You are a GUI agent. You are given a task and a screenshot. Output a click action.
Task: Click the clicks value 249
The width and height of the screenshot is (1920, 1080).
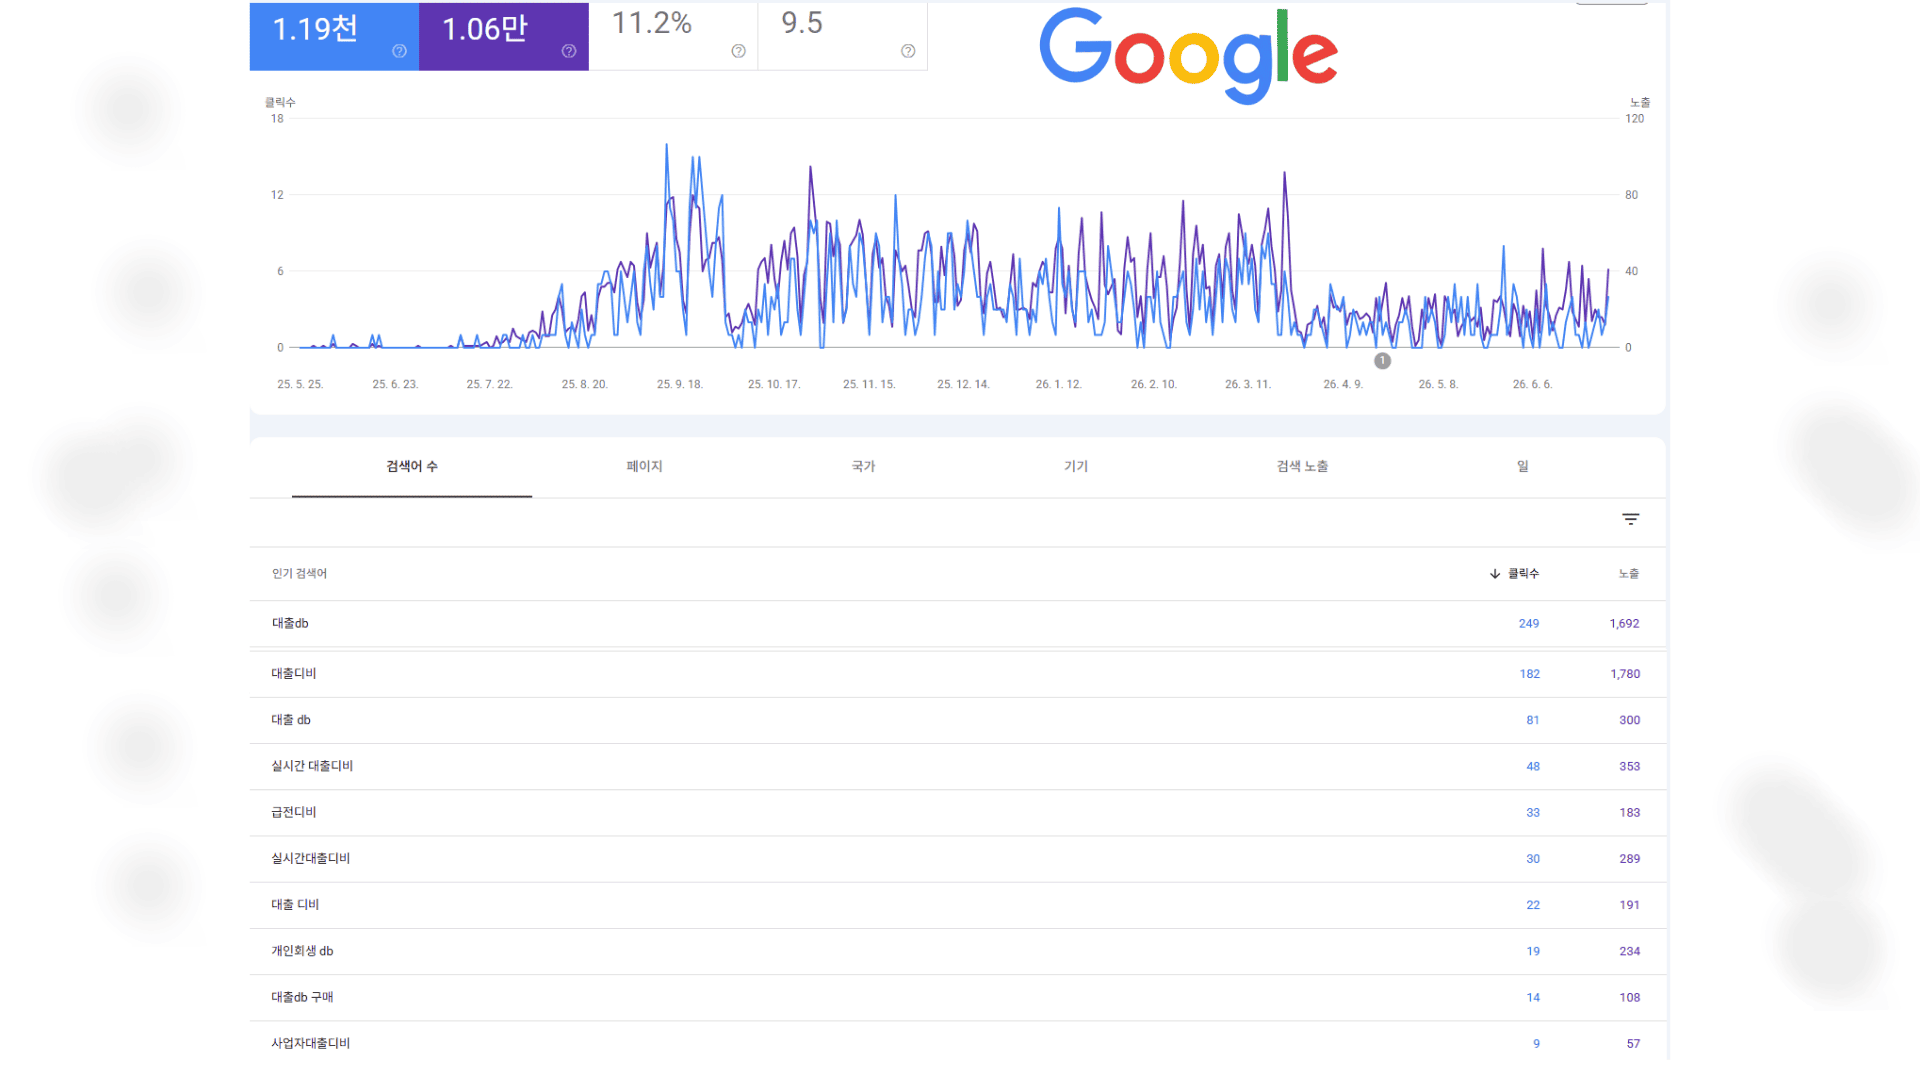[x=1529, y=624]
